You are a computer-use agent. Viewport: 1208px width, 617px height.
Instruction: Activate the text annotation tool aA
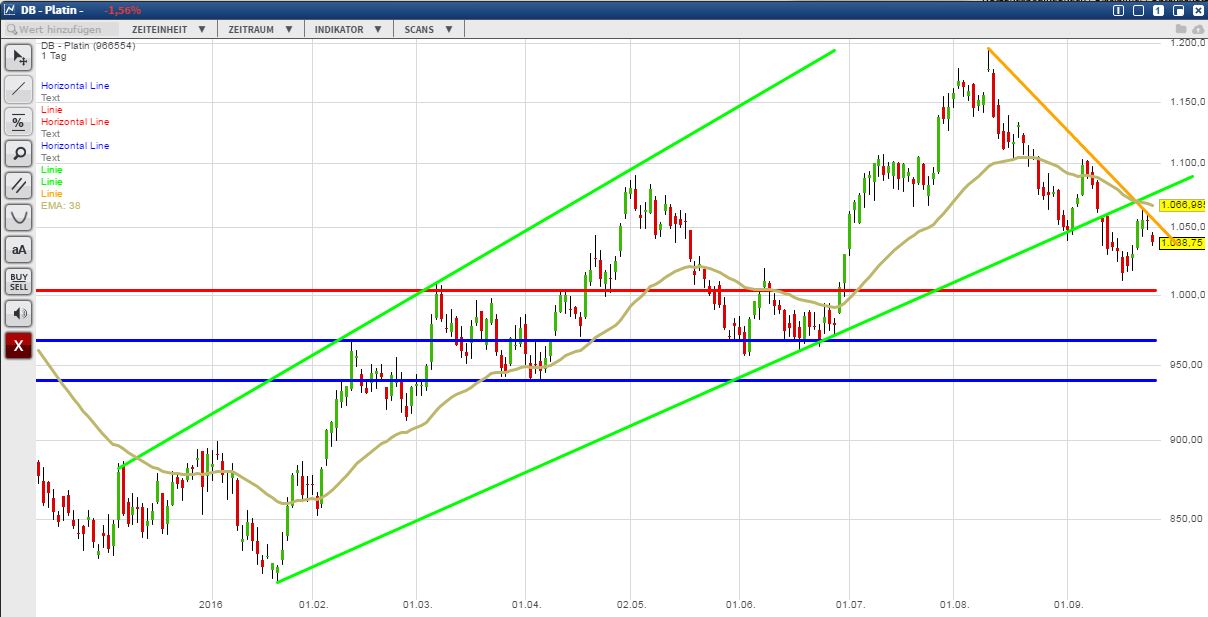pos(18,249)
